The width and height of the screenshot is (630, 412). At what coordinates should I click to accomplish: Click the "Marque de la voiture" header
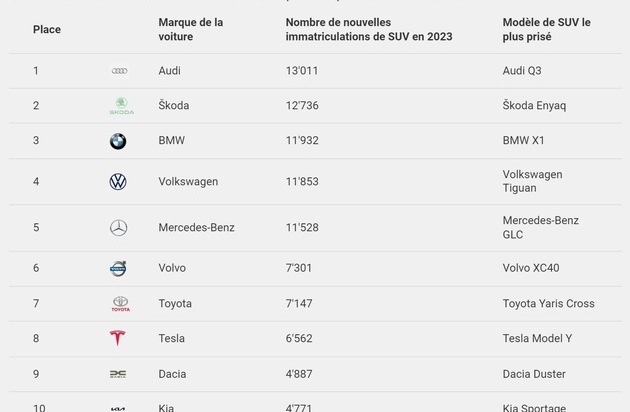click(190, 29)
